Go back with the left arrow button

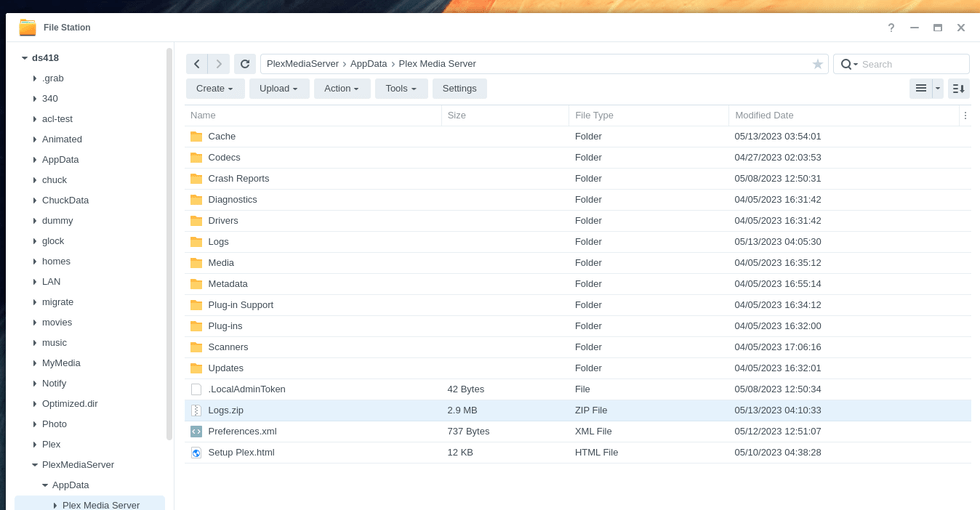click(x=197, y=64)
